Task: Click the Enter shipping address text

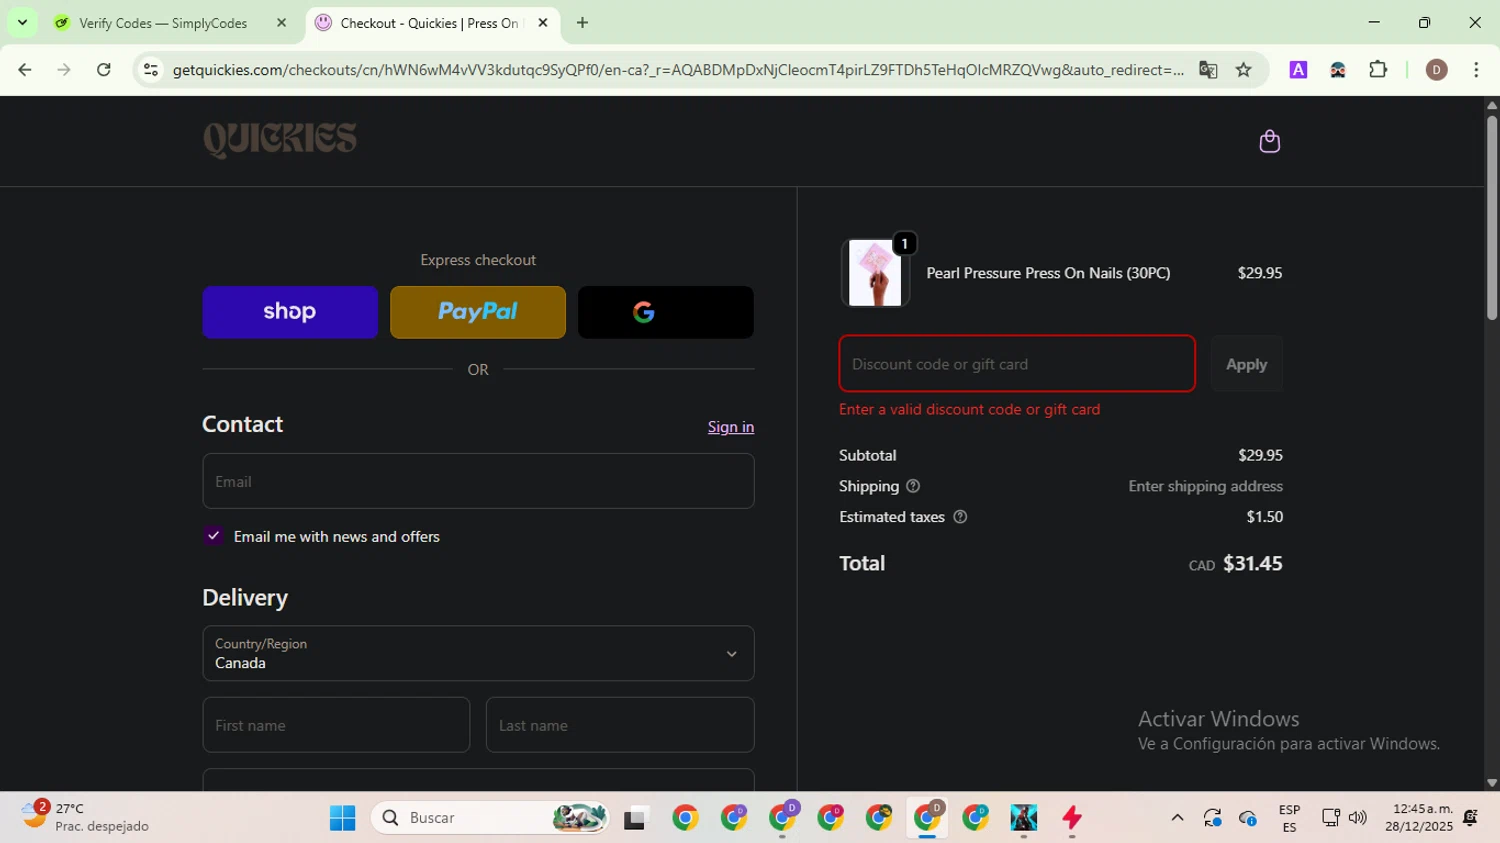Action: pyautogui.click(x=1205, y=486)
